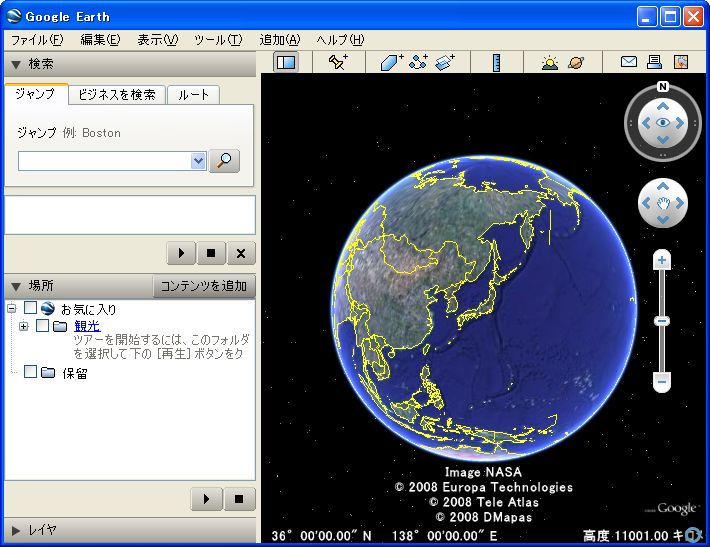Open the 追加 menu
This screenshot has width=710, height=547.
click(279, 40)
